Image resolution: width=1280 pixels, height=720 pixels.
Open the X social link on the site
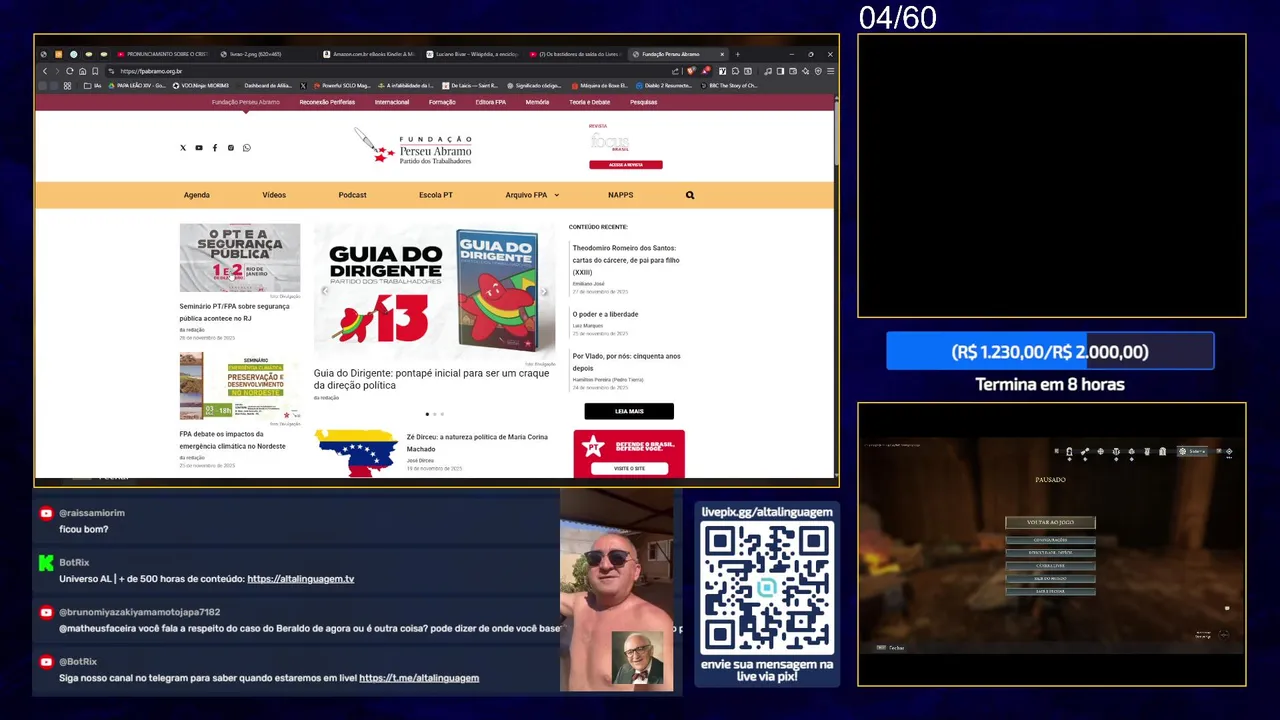[x=183, y=148]
